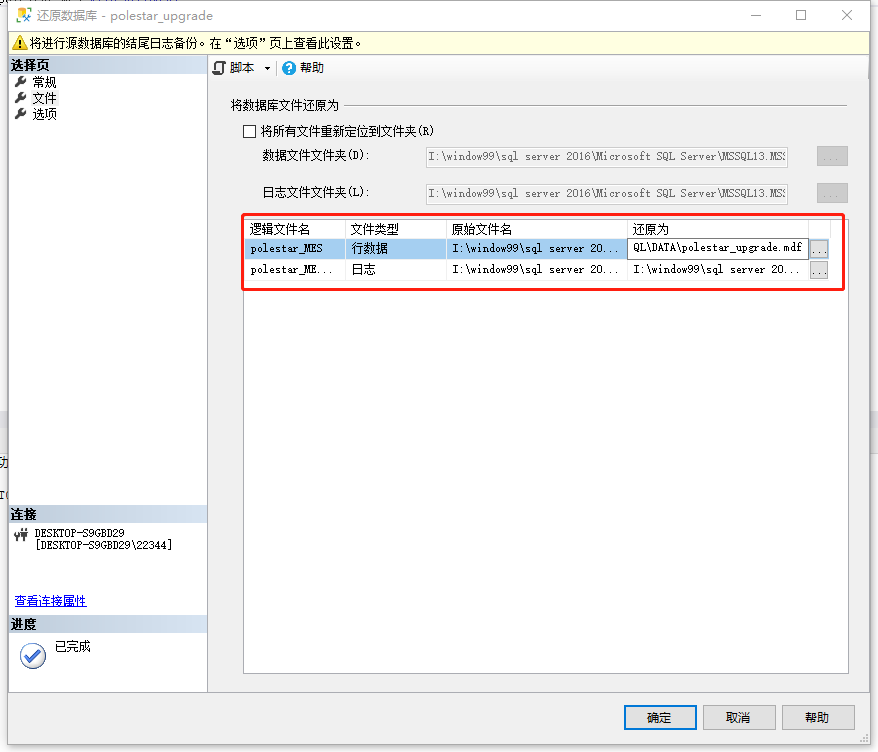Switch to the 常规 page

coord(45,81)
